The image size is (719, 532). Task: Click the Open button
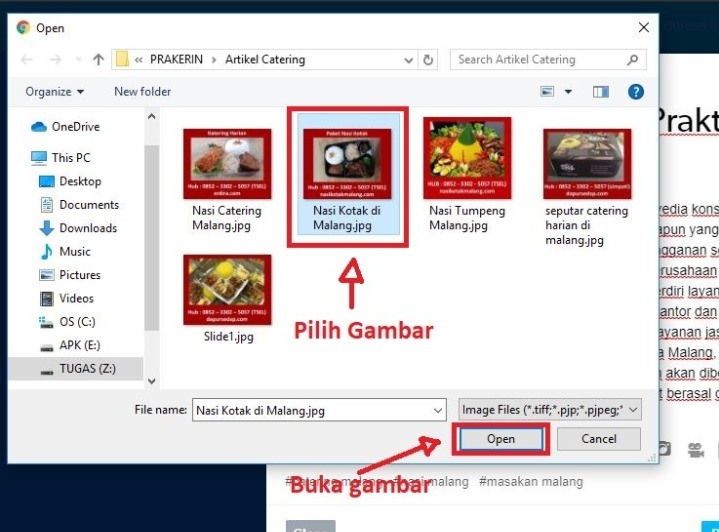tap(500, 439)
